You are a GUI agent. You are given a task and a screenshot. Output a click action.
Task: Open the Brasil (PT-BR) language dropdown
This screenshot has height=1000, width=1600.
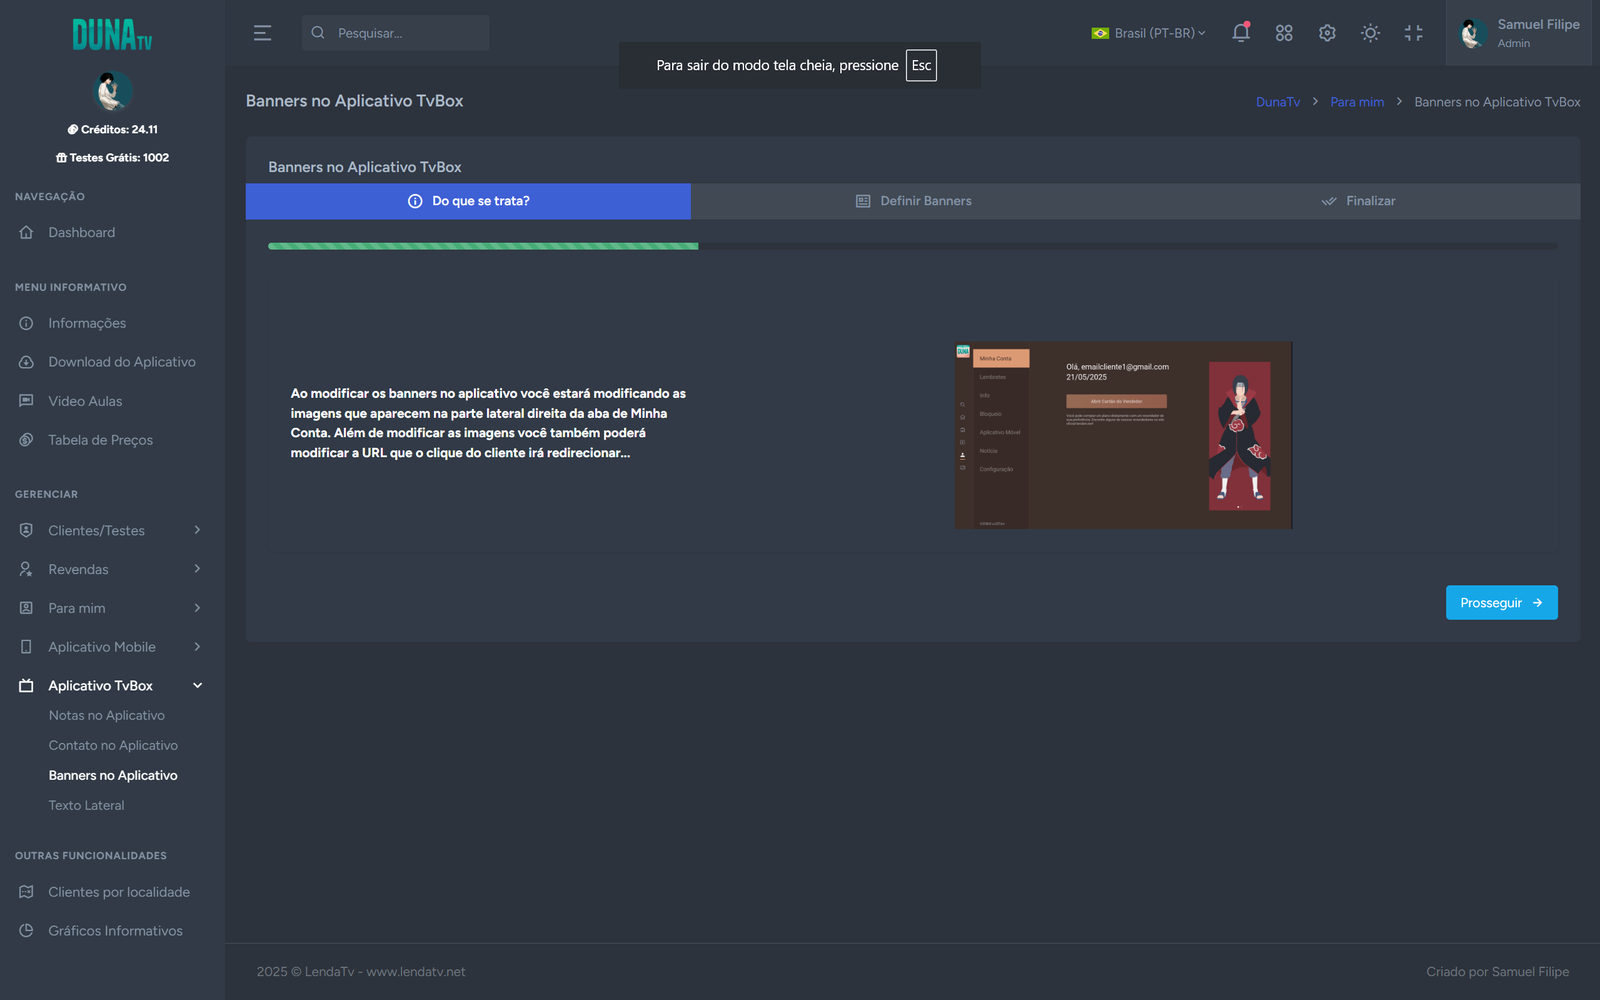pyautogui.click(x=1148, y=33)
